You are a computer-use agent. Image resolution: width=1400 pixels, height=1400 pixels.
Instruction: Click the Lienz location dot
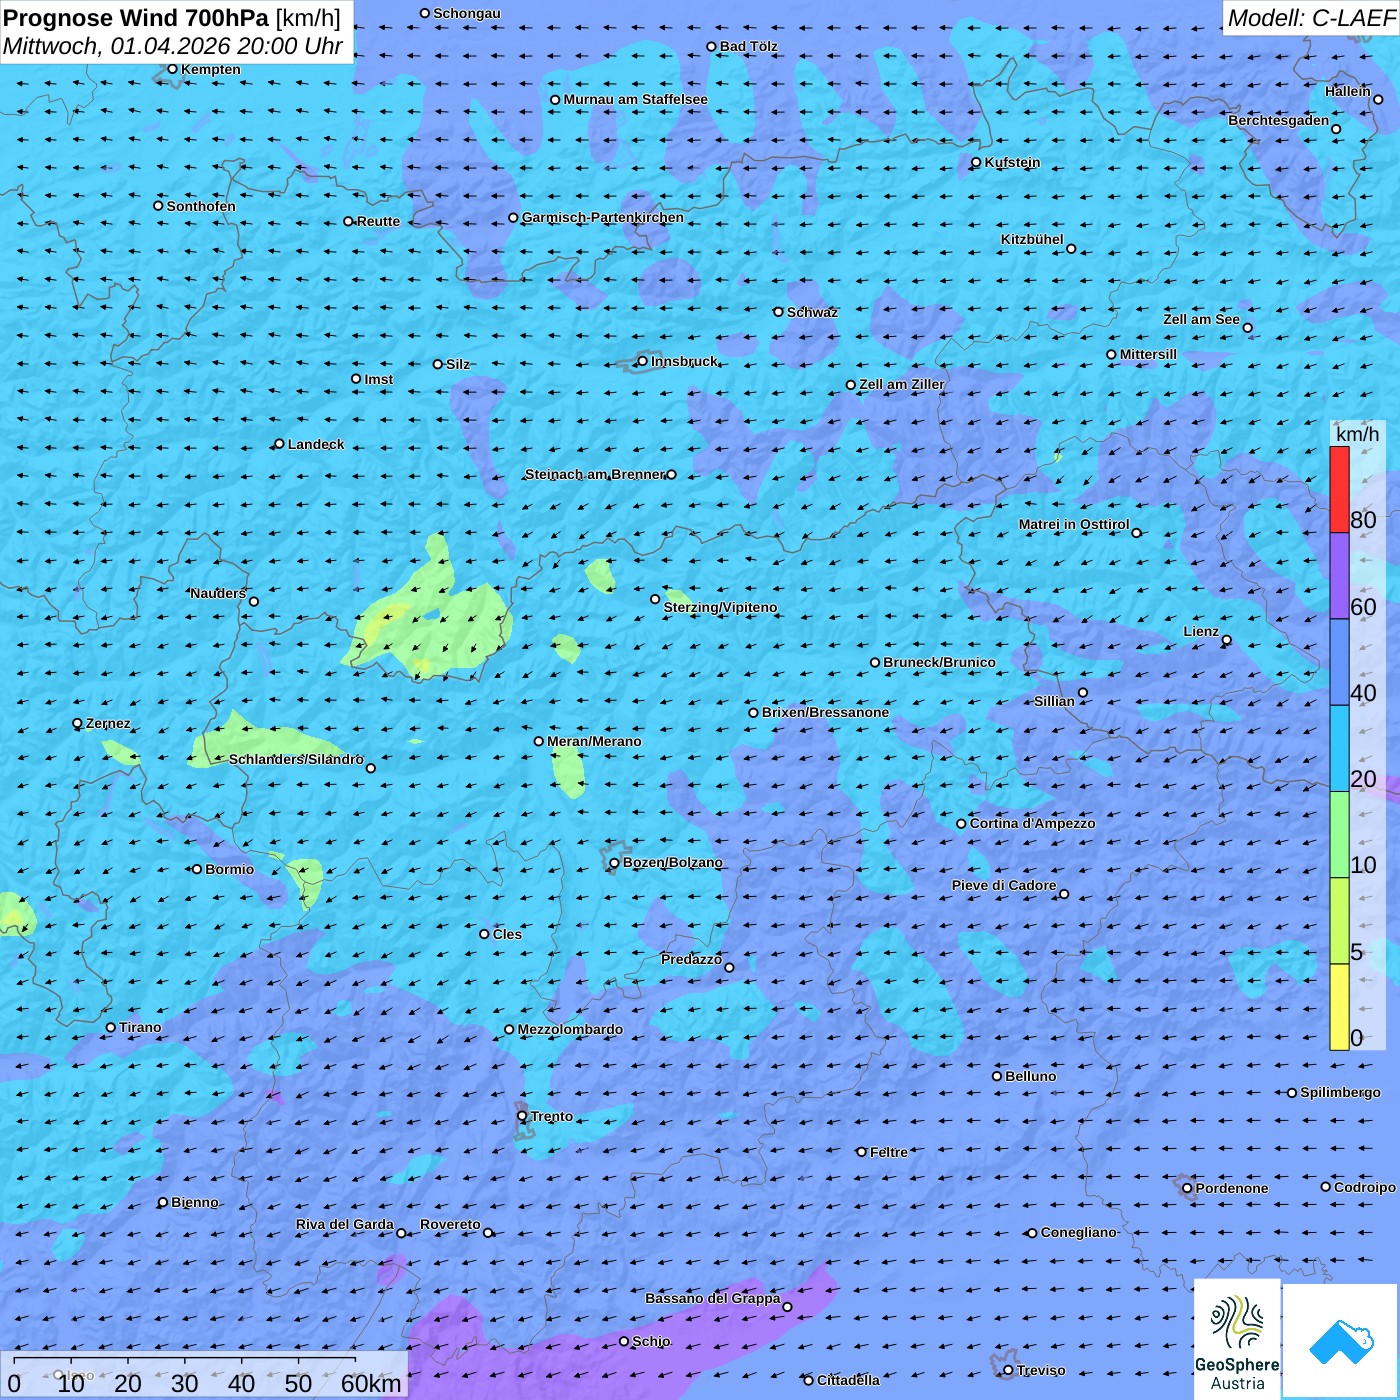1227,640
